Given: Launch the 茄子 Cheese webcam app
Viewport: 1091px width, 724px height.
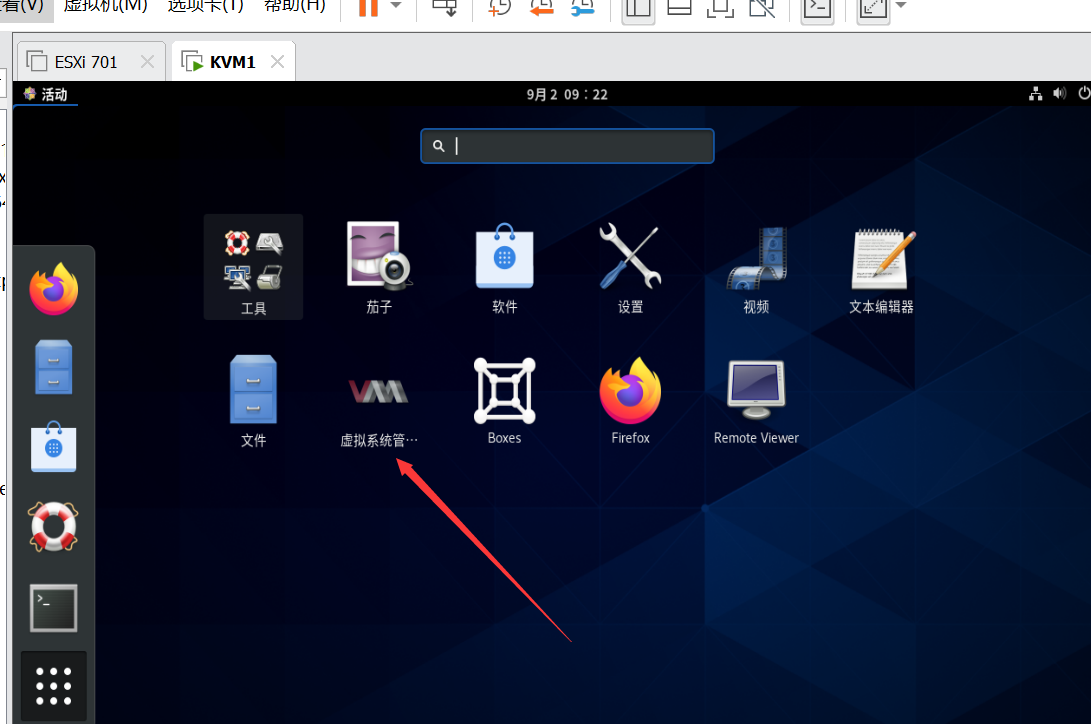Looking at the screenshot, I should [x=379, y=268].
